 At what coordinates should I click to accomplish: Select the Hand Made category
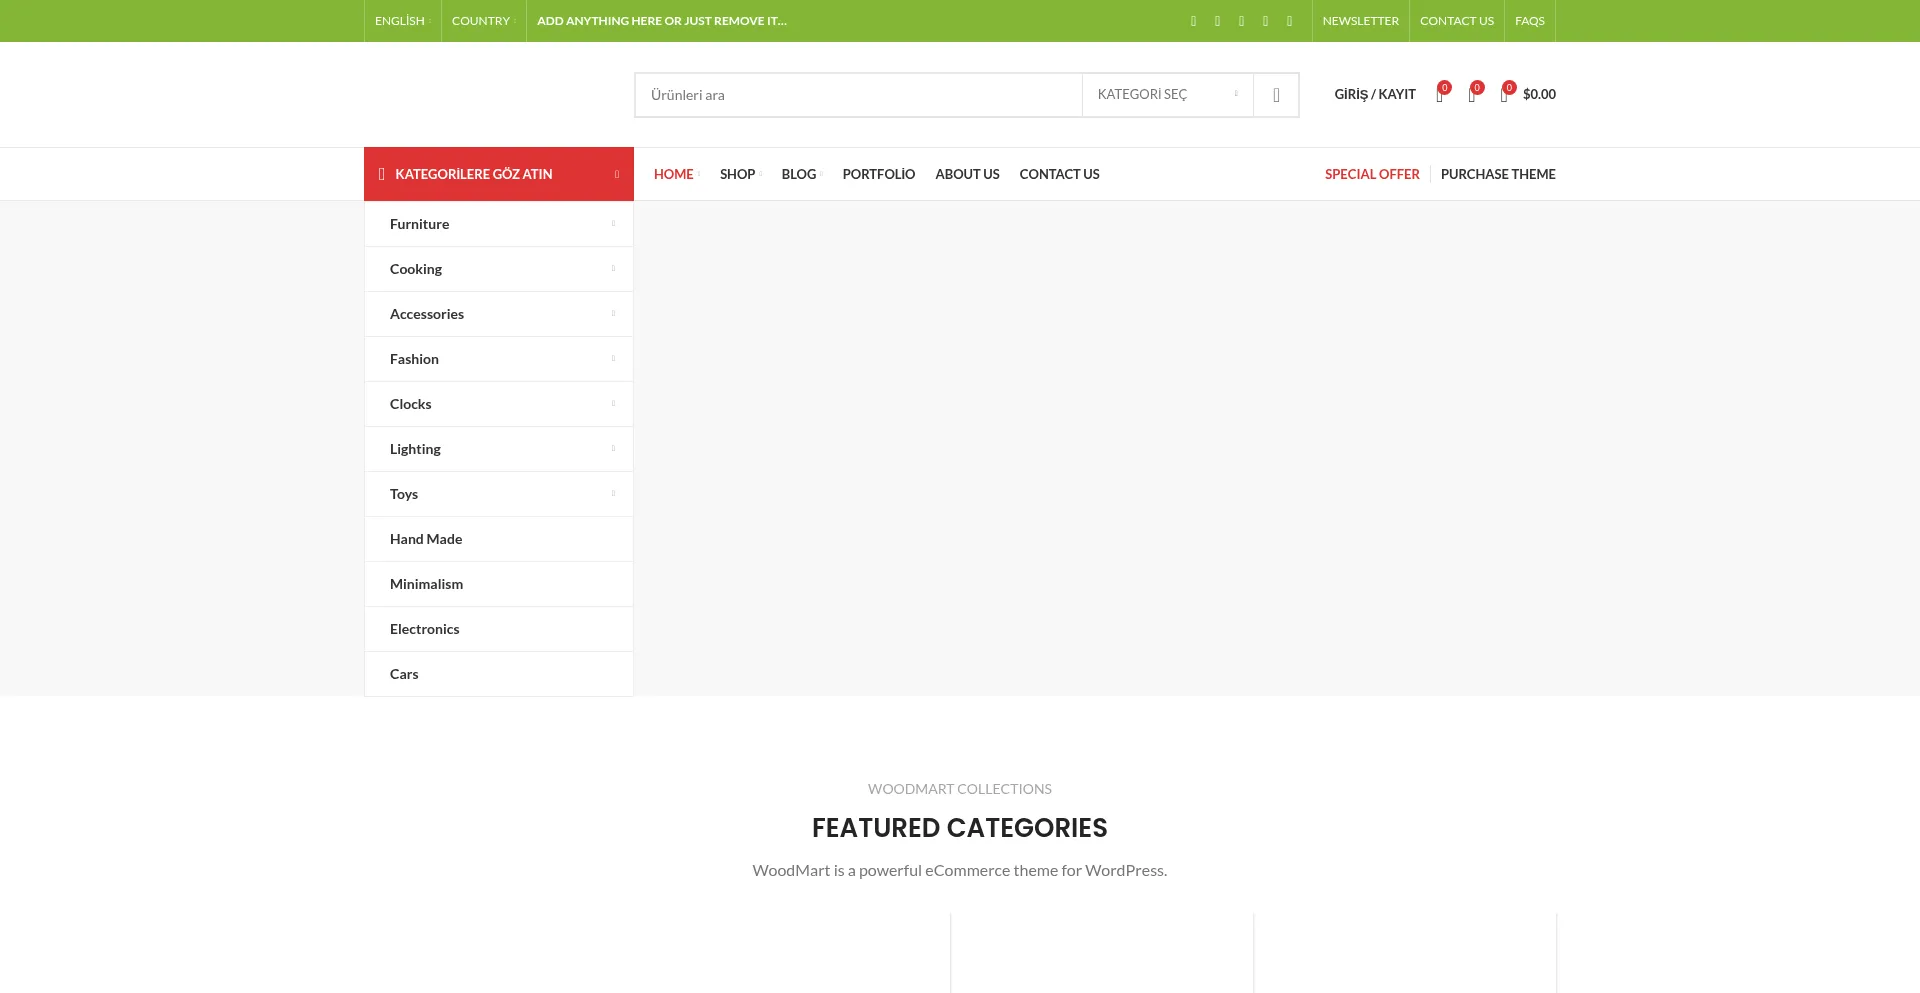click(x=499, y=539)
